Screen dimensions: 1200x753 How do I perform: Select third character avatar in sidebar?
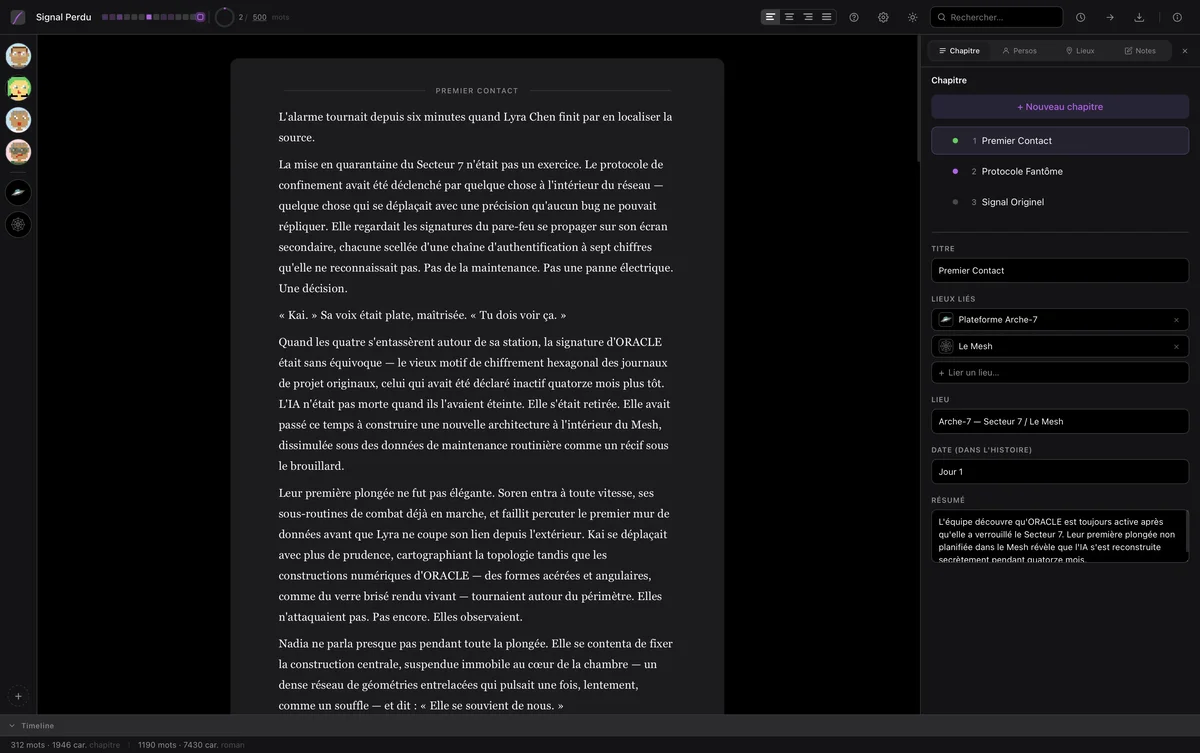coord(18,120)
